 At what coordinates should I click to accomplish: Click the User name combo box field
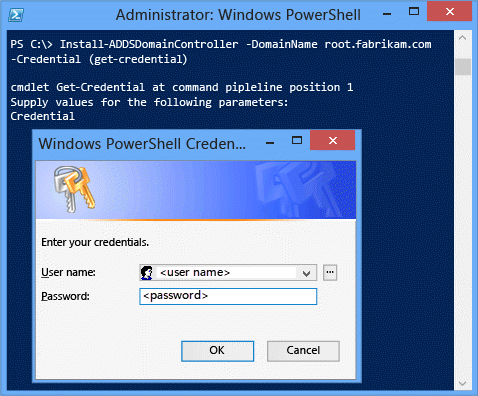tap(228, 273)
